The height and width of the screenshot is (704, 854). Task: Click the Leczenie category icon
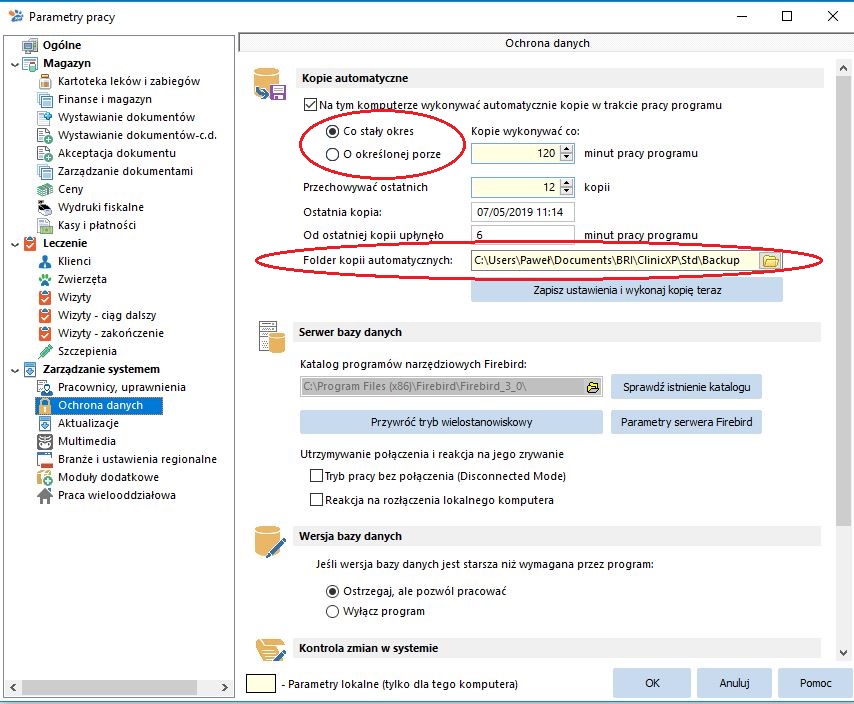pyautogui.click(x=30, y=243)
